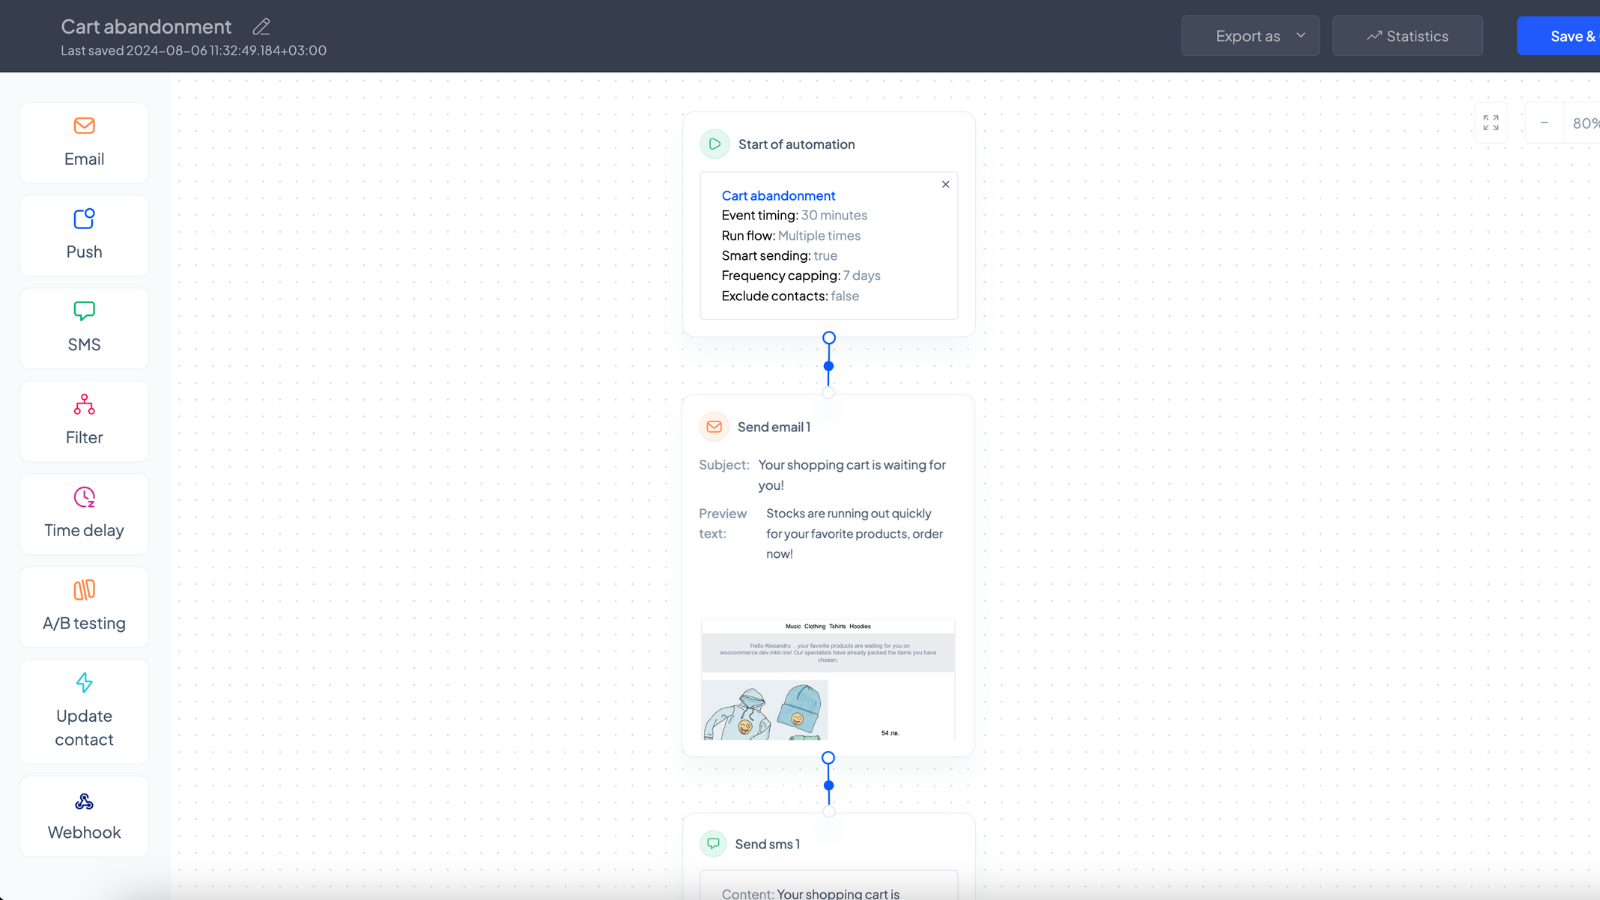1600x900 pixels.
Task: Choose the A/B testing block icon
Action: click(84, 590)
